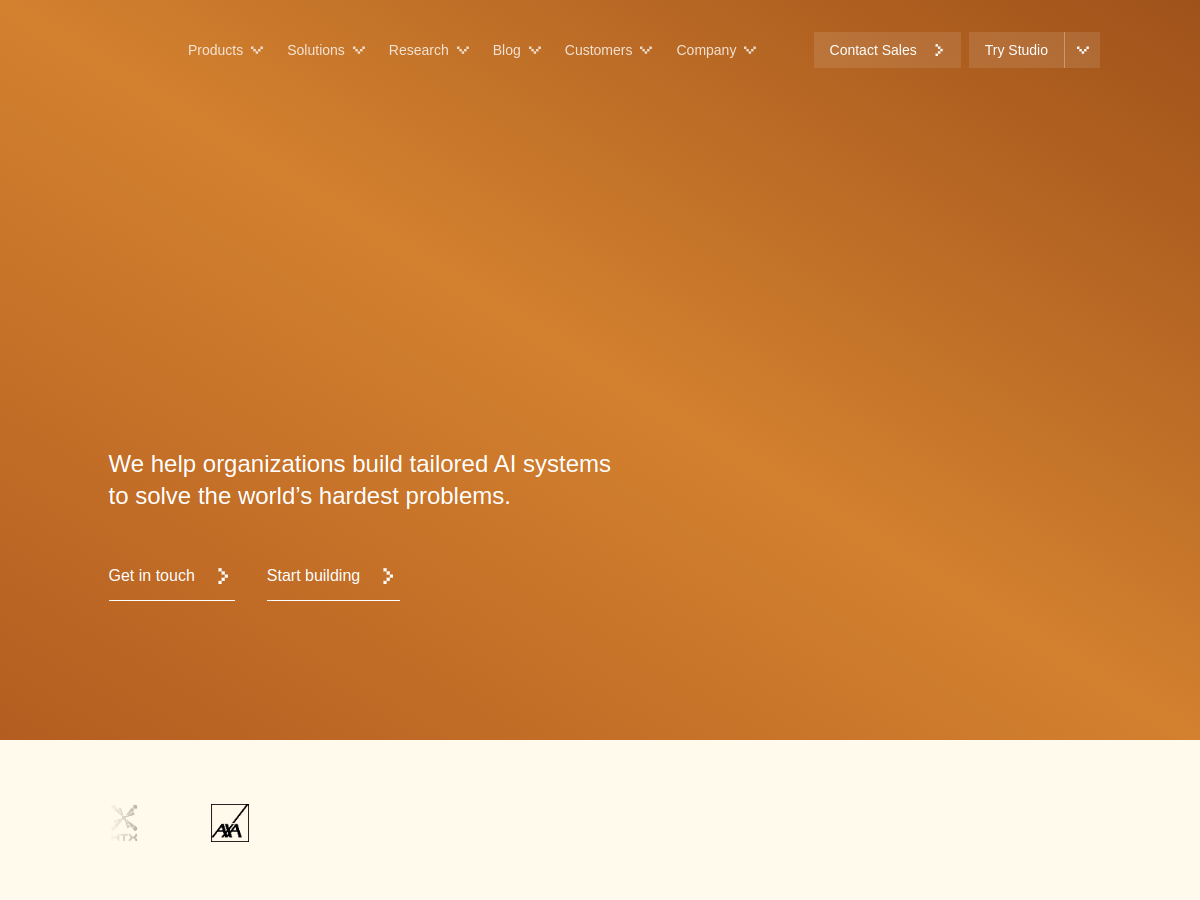Expand the Solutions dropdown chevron
Image resolution: width=1200 pixels, height=900 pixels.
pos(359,50)
